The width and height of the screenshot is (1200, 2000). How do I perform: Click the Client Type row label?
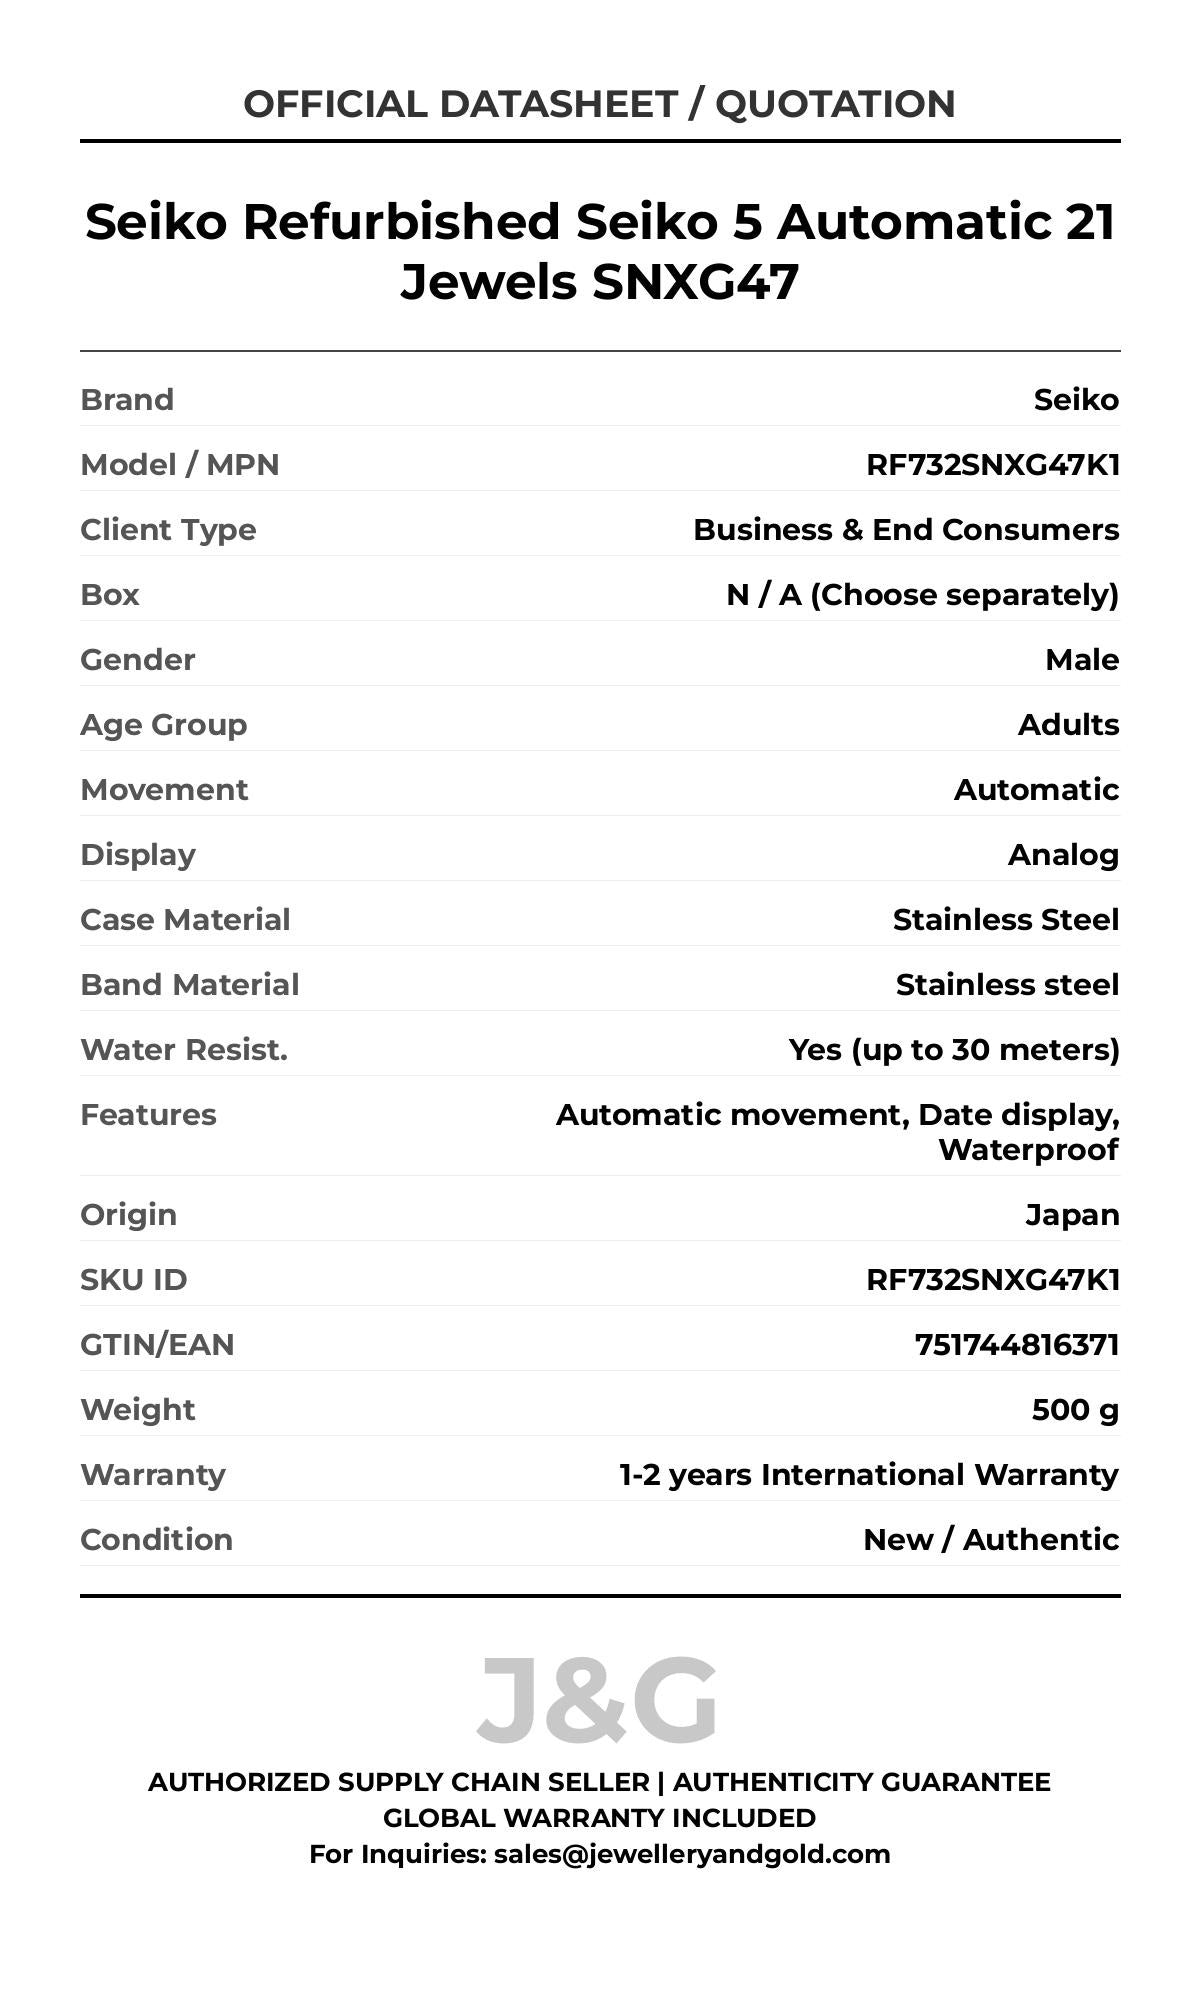pos(168,530)
